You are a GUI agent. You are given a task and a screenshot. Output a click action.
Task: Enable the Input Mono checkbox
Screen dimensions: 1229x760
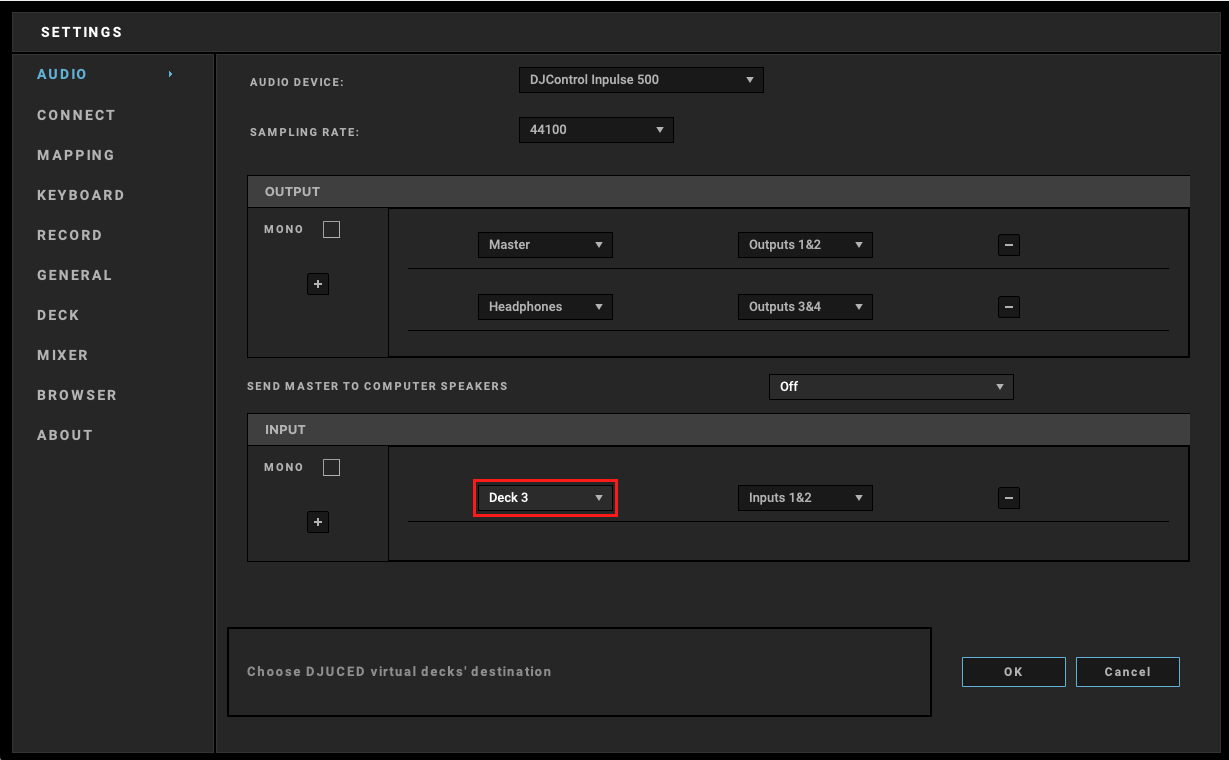(x=332, y=468)
